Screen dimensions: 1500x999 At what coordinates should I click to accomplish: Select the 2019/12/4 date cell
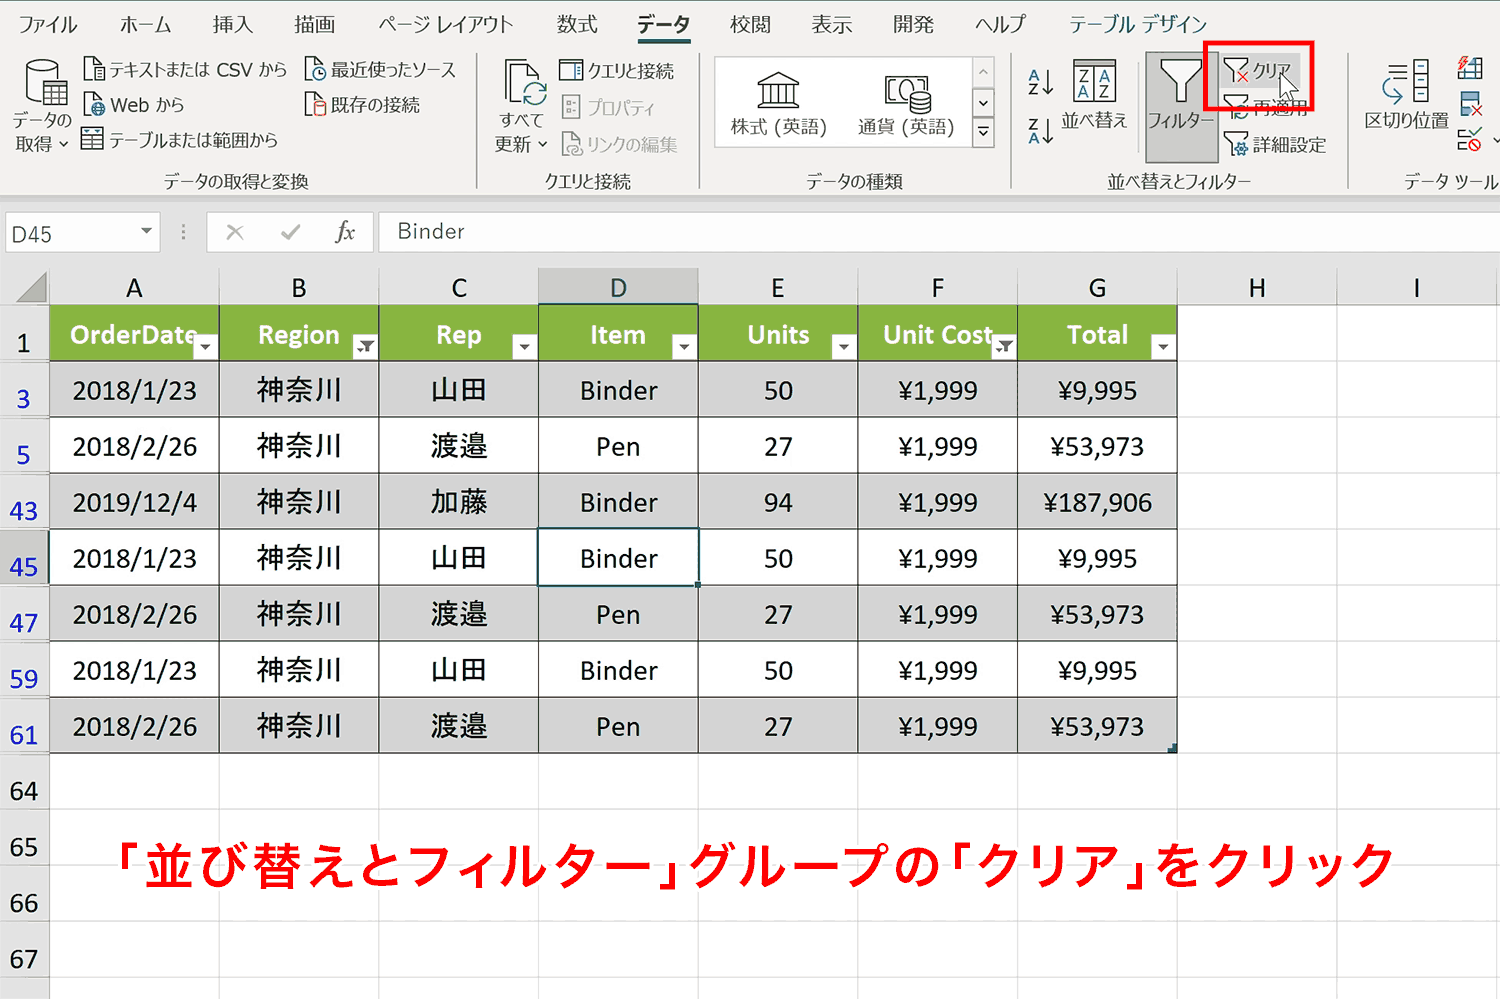134,502
